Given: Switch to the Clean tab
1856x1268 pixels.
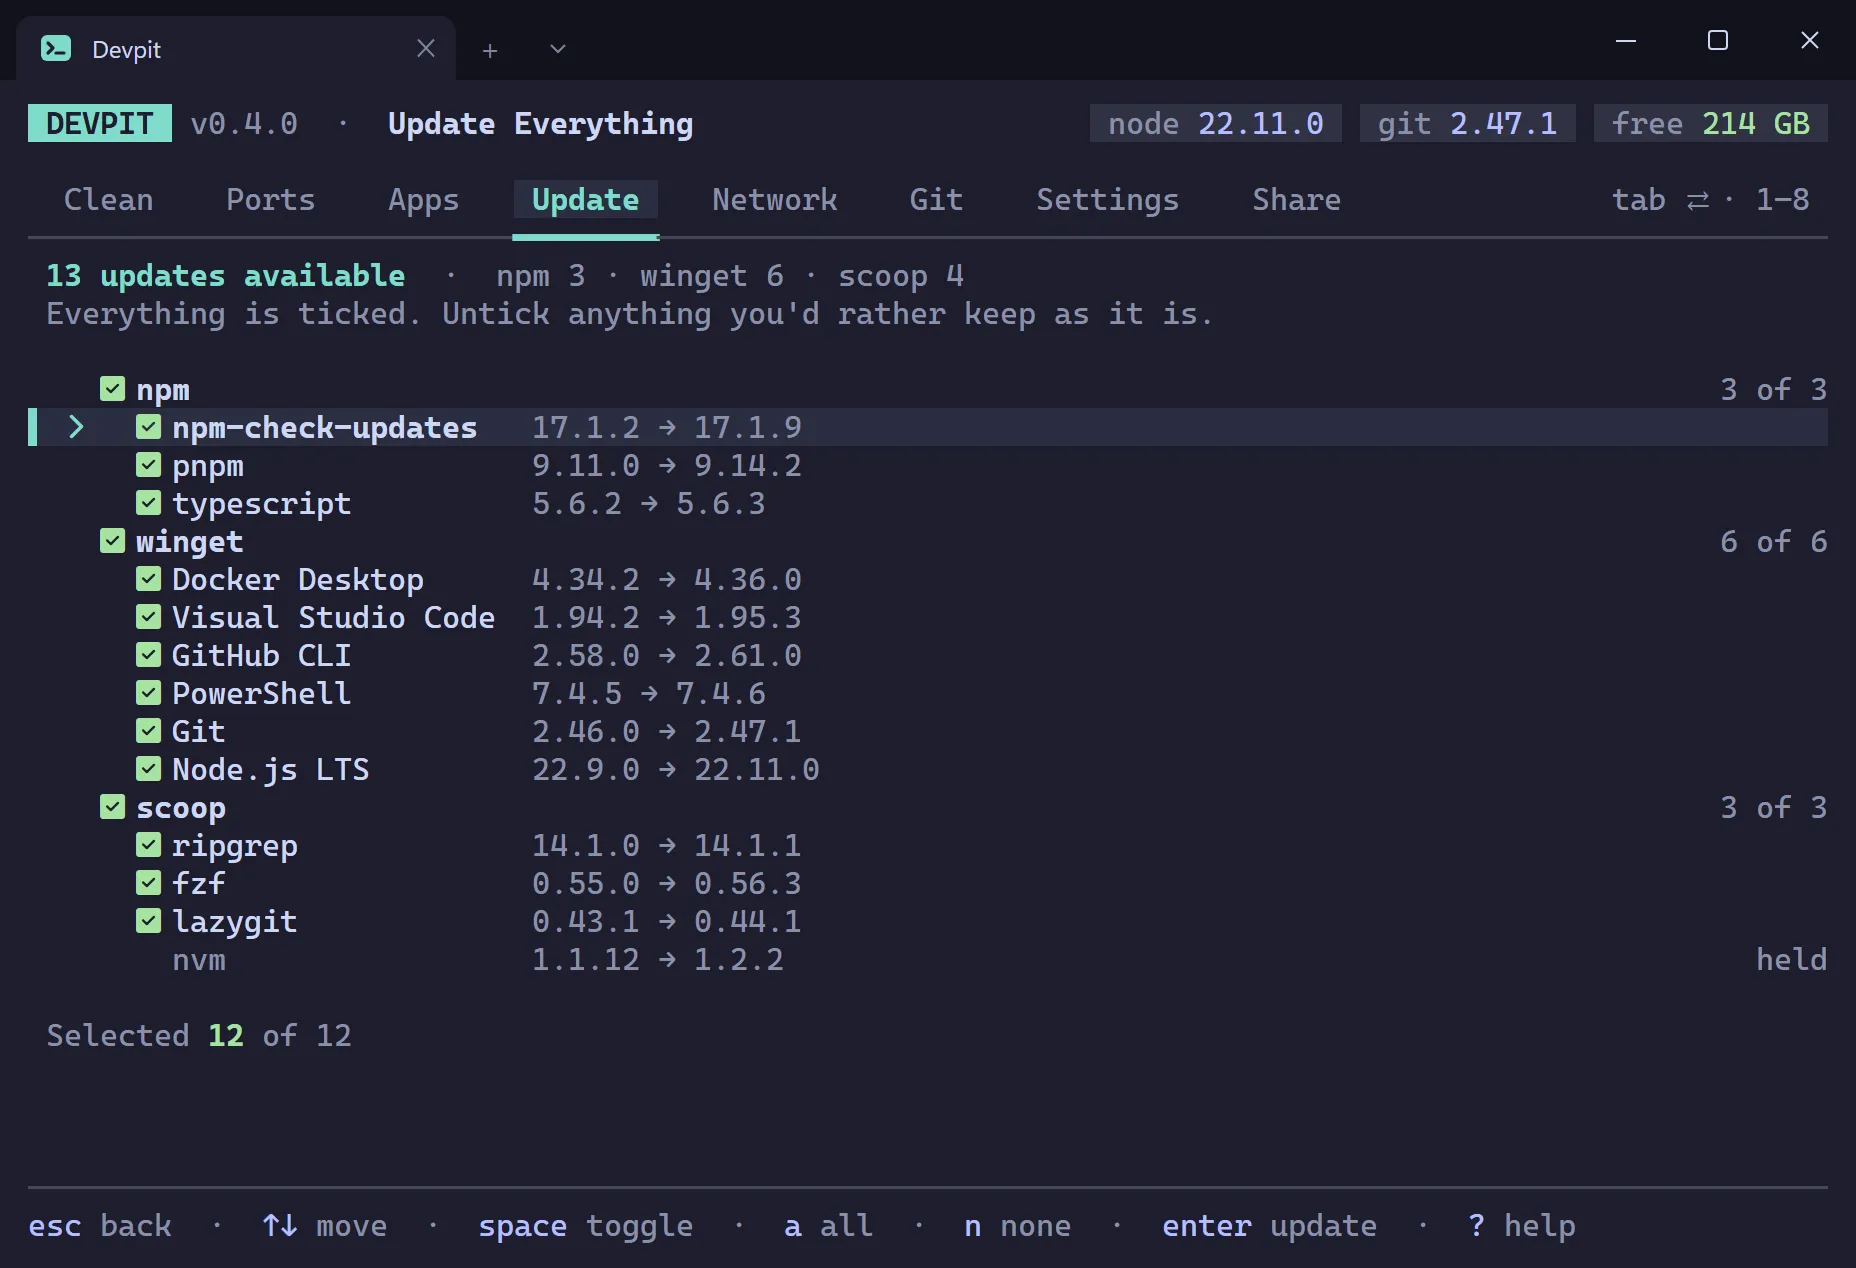Looking at the screenshot, I should click(x=109, y=200).
